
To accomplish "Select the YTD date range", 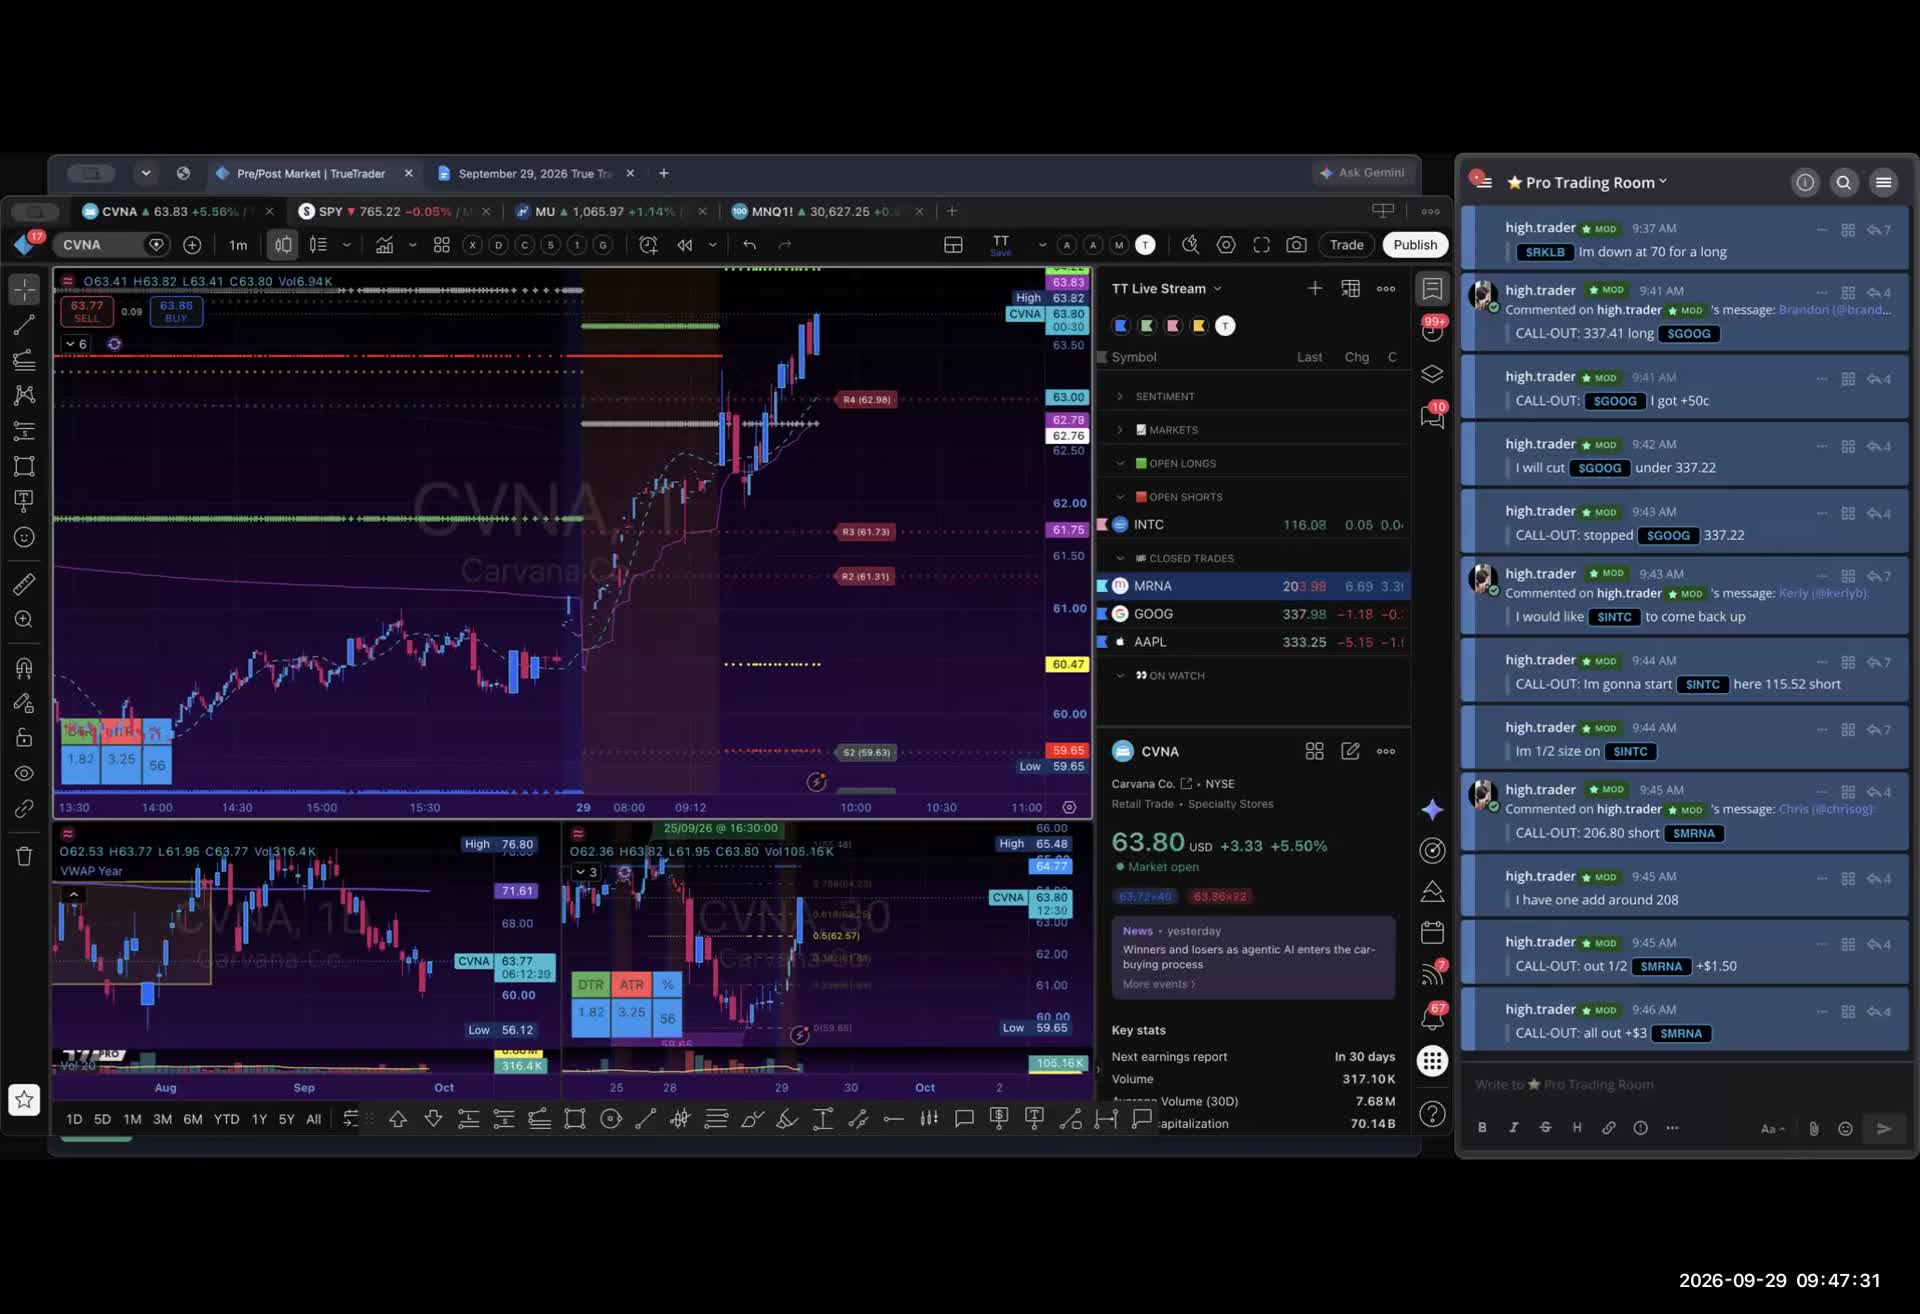I will (227, 1120).
